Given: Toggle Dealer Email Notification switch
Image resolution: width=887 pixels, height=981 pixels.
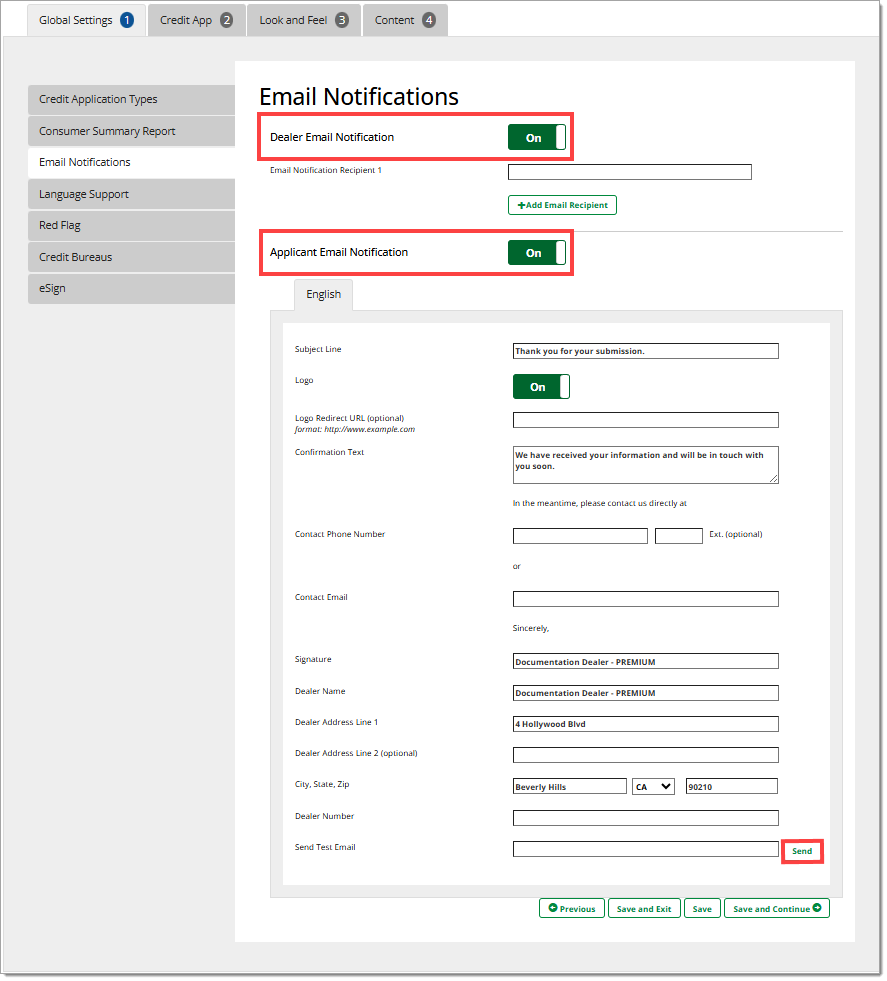Looking at the screenshot, I should pos(536,138).
